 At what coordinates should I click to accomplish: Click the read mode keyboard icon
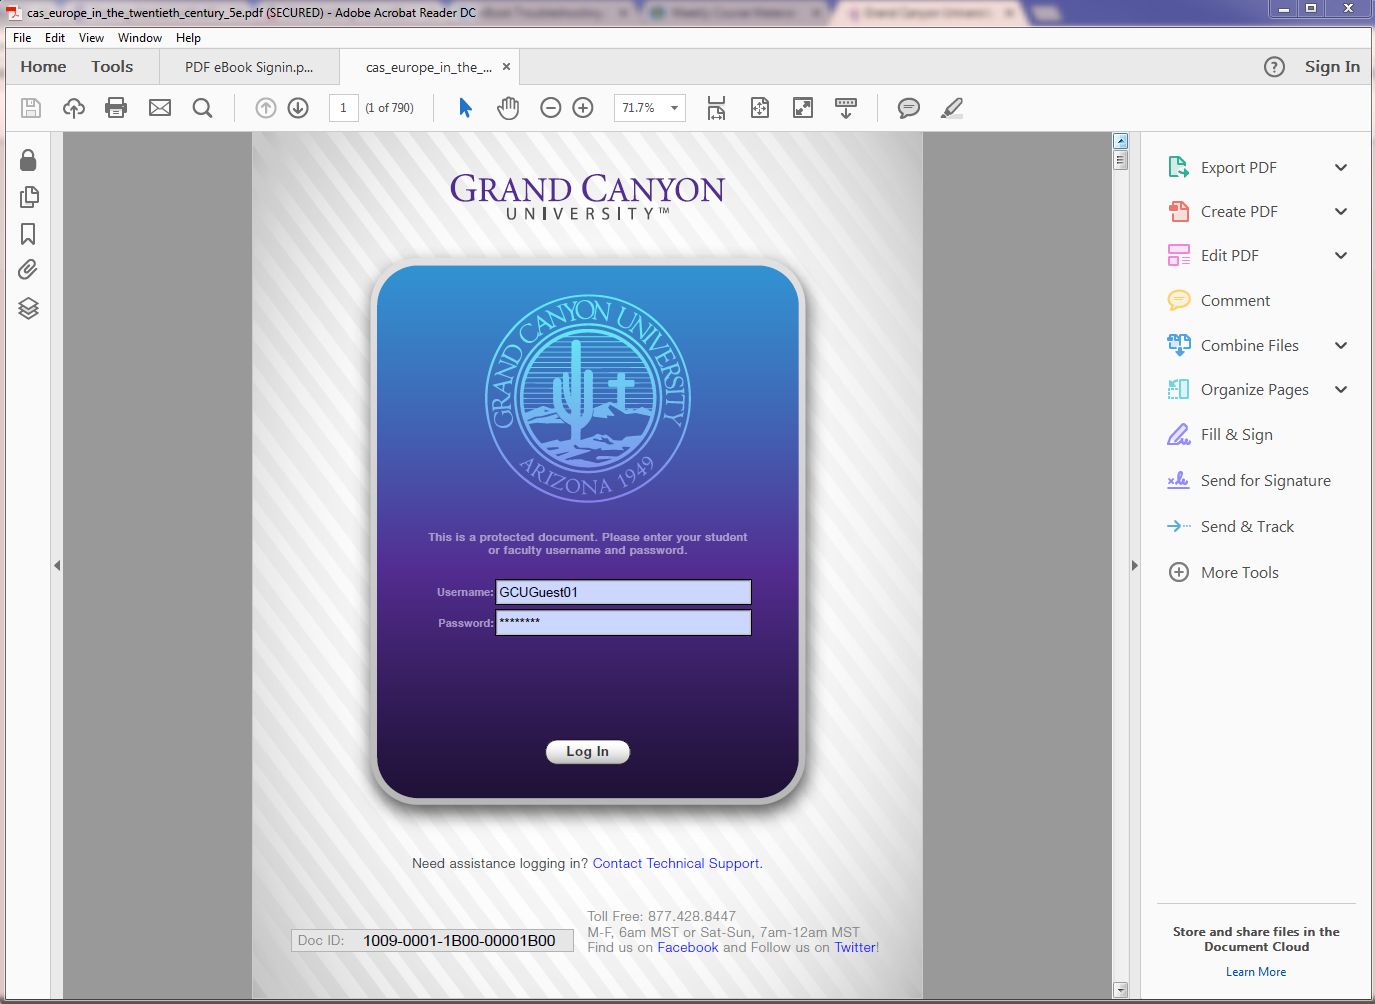pos(846,108)
